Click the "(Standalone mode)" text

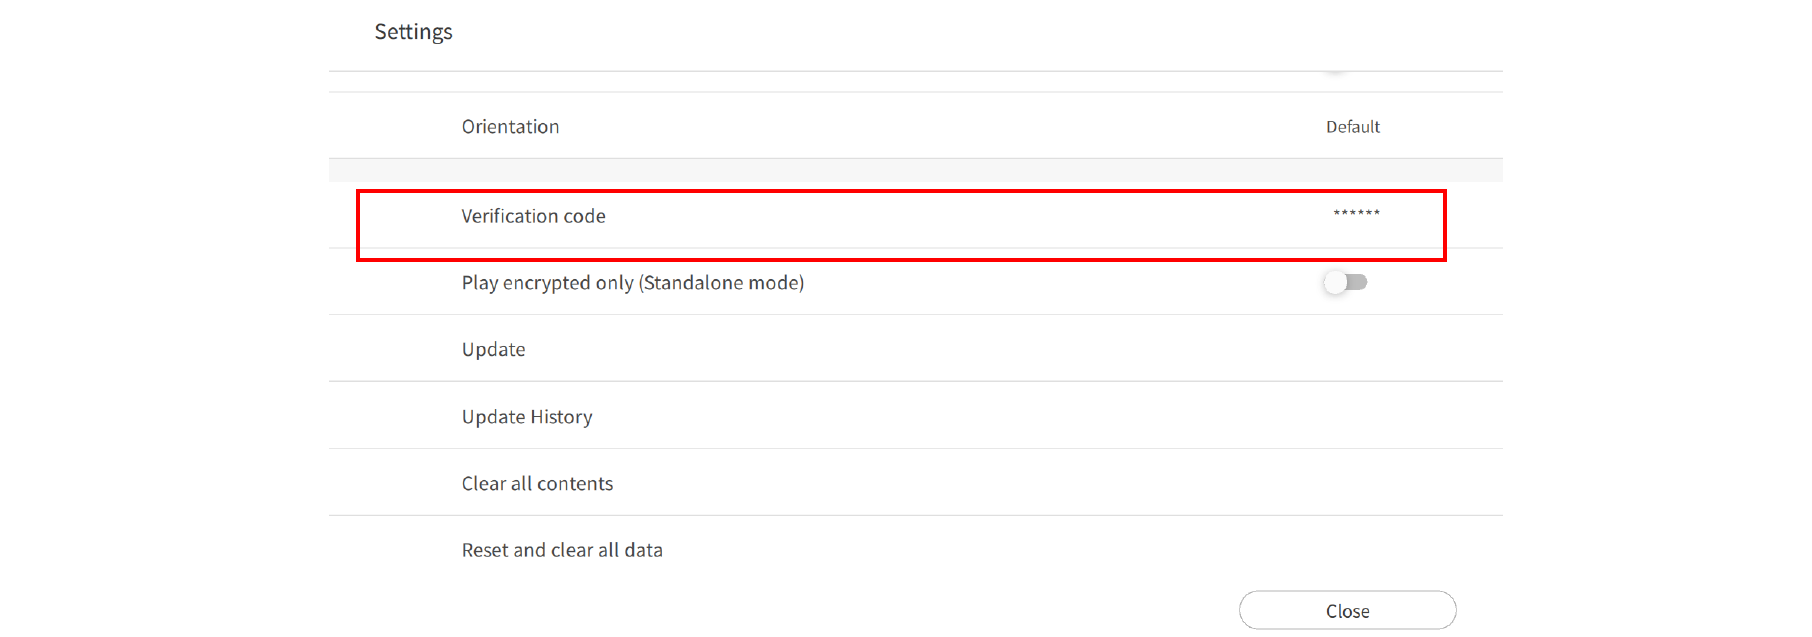click(721, 283)
